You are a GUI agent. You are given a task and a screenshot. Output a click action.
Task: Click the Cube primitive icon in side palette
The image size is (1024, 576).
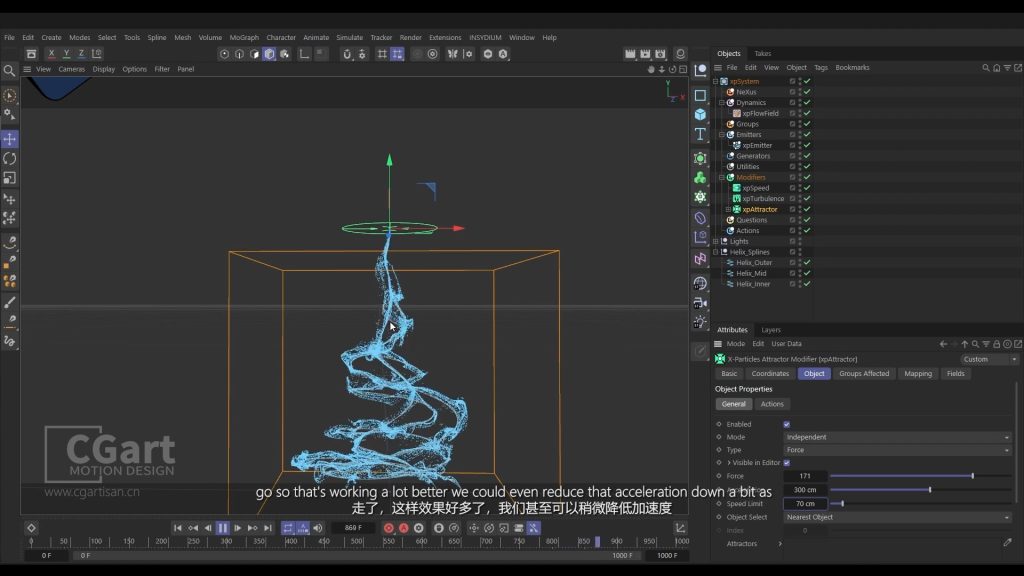pos(700,114)
